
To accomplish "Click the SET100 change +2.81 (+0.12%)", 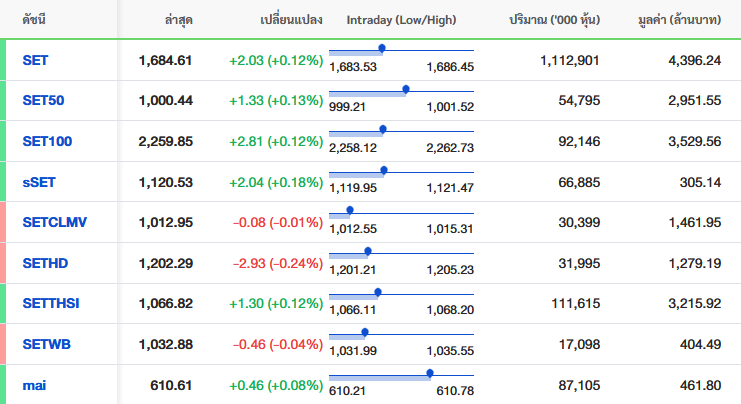I will pyautogui.click(x=276, y=141).
